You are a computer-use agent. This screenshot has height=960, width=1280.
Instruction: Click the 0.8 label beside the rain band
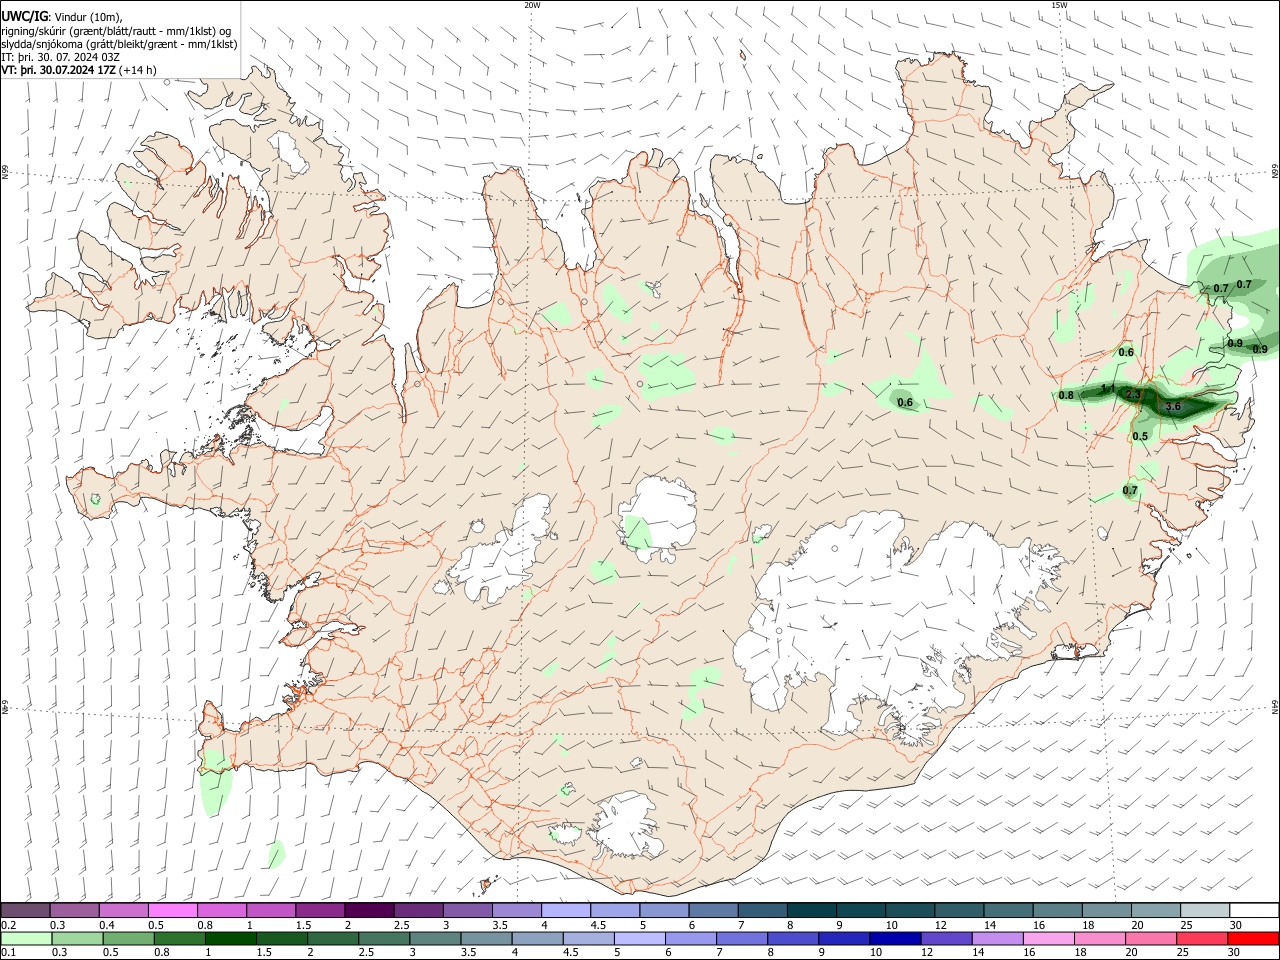point(1066,395)
